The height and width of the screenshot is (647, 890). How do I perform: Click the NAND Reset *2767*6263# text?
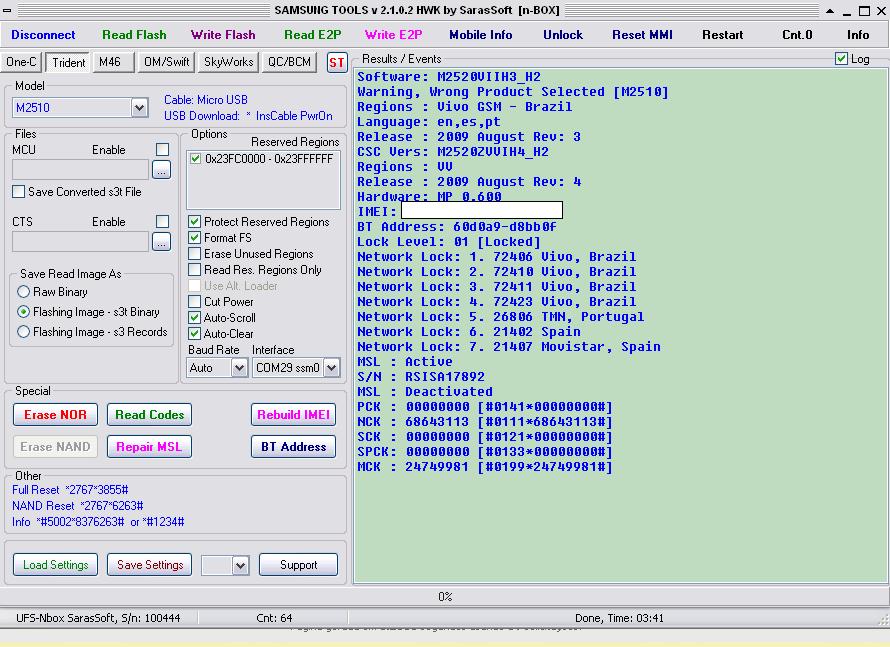pos(78,506)
